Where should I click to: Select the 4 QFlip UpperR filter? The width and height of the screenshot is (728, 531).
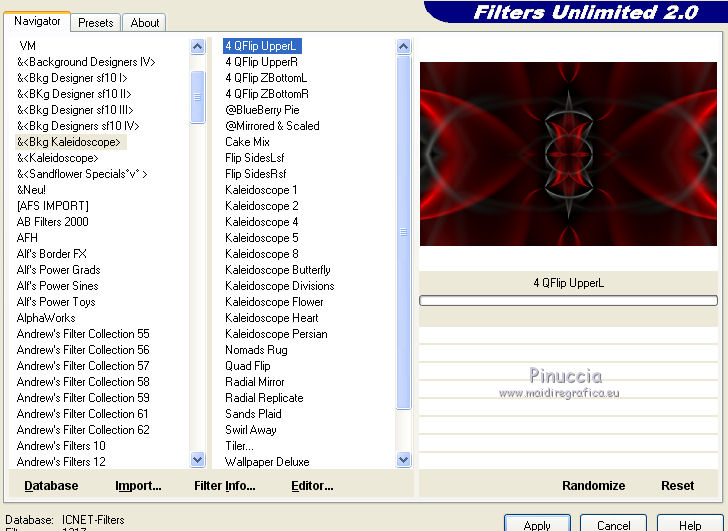pyautogui.click(x=261, y=62)
